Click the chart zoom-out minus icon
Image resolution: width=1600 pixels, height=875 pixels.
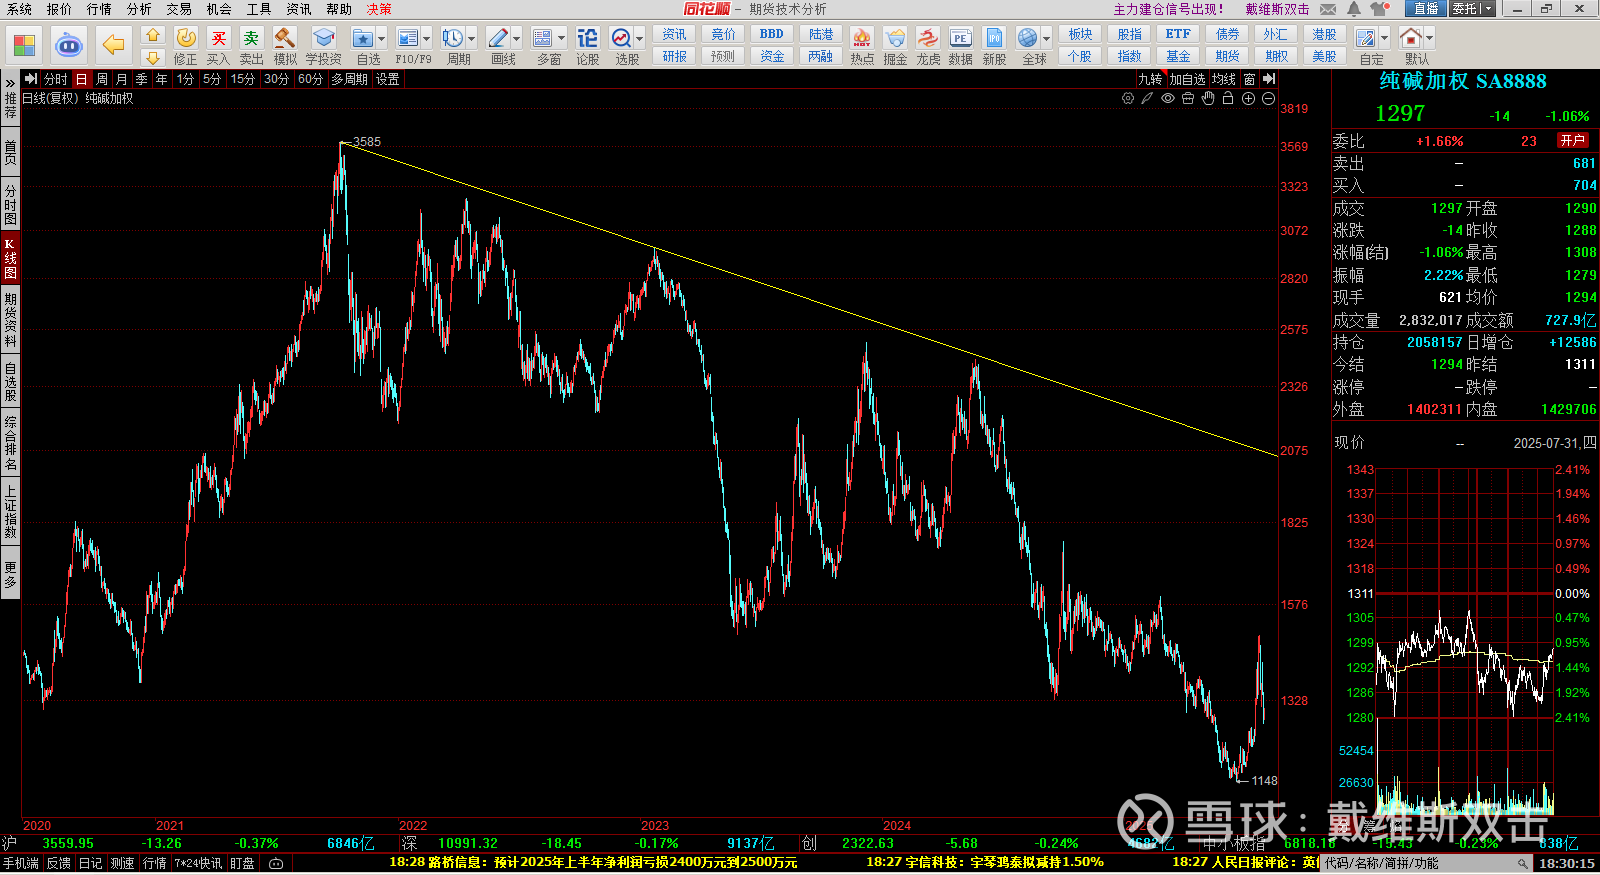[x=1268, y=98]
